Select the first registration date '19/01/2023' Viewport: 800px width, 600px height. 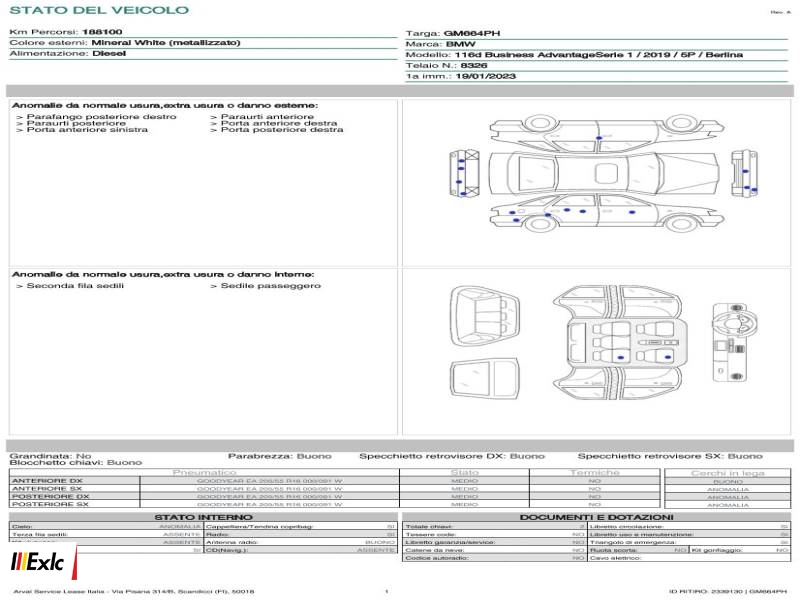[x=486, y=76]
